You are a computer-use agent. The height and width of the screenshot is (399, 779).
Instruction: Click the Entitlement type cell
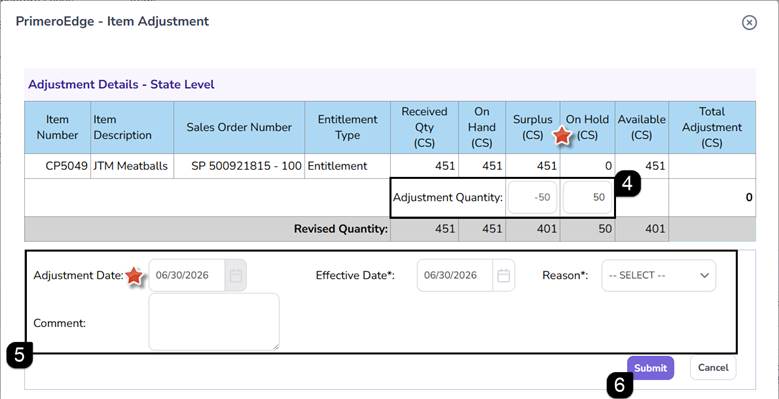click(348, 166)
